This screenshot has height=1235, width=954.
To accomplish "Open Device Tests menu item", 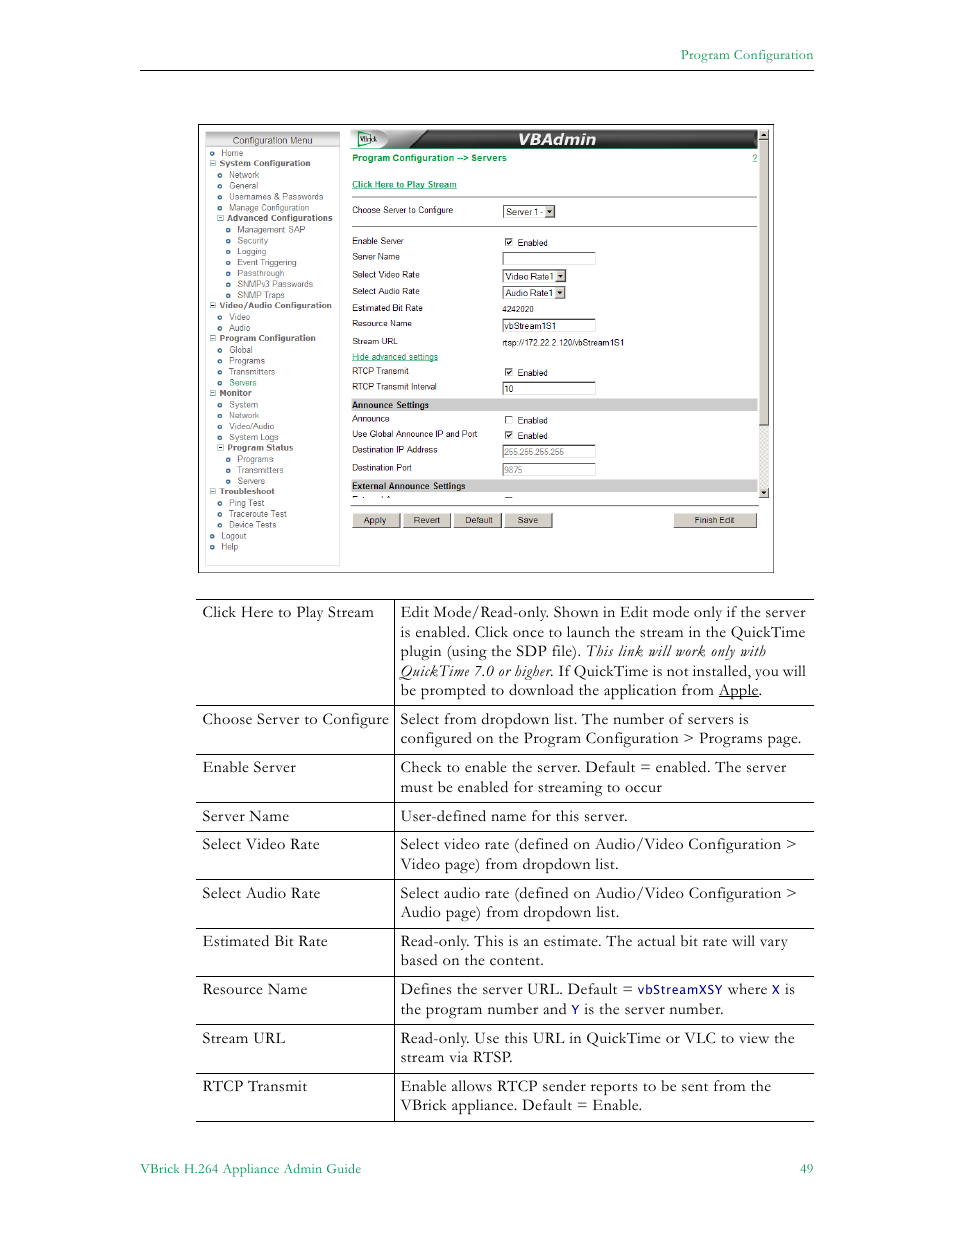I will tap(252, 525).
